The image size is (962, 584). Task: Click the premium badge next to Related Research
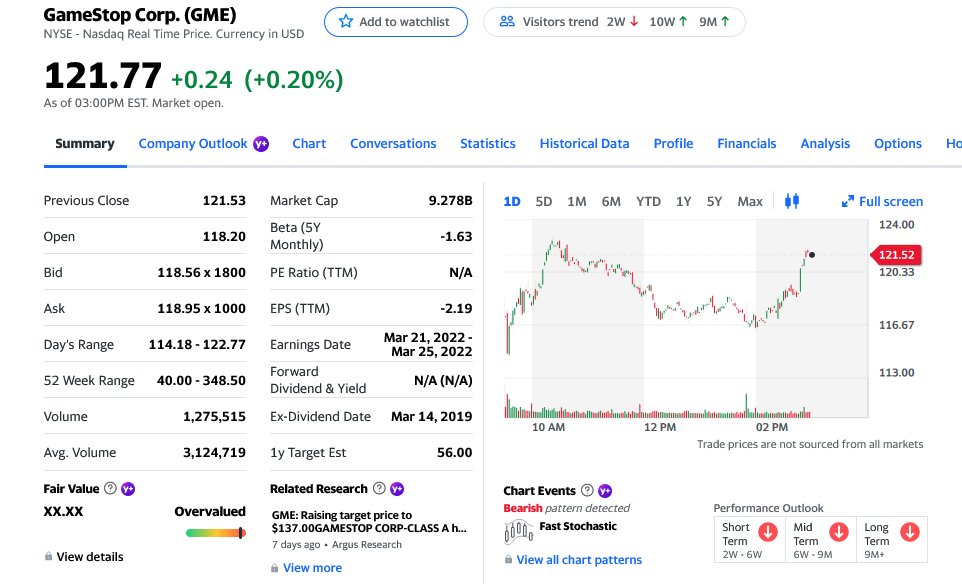point(397,489)
